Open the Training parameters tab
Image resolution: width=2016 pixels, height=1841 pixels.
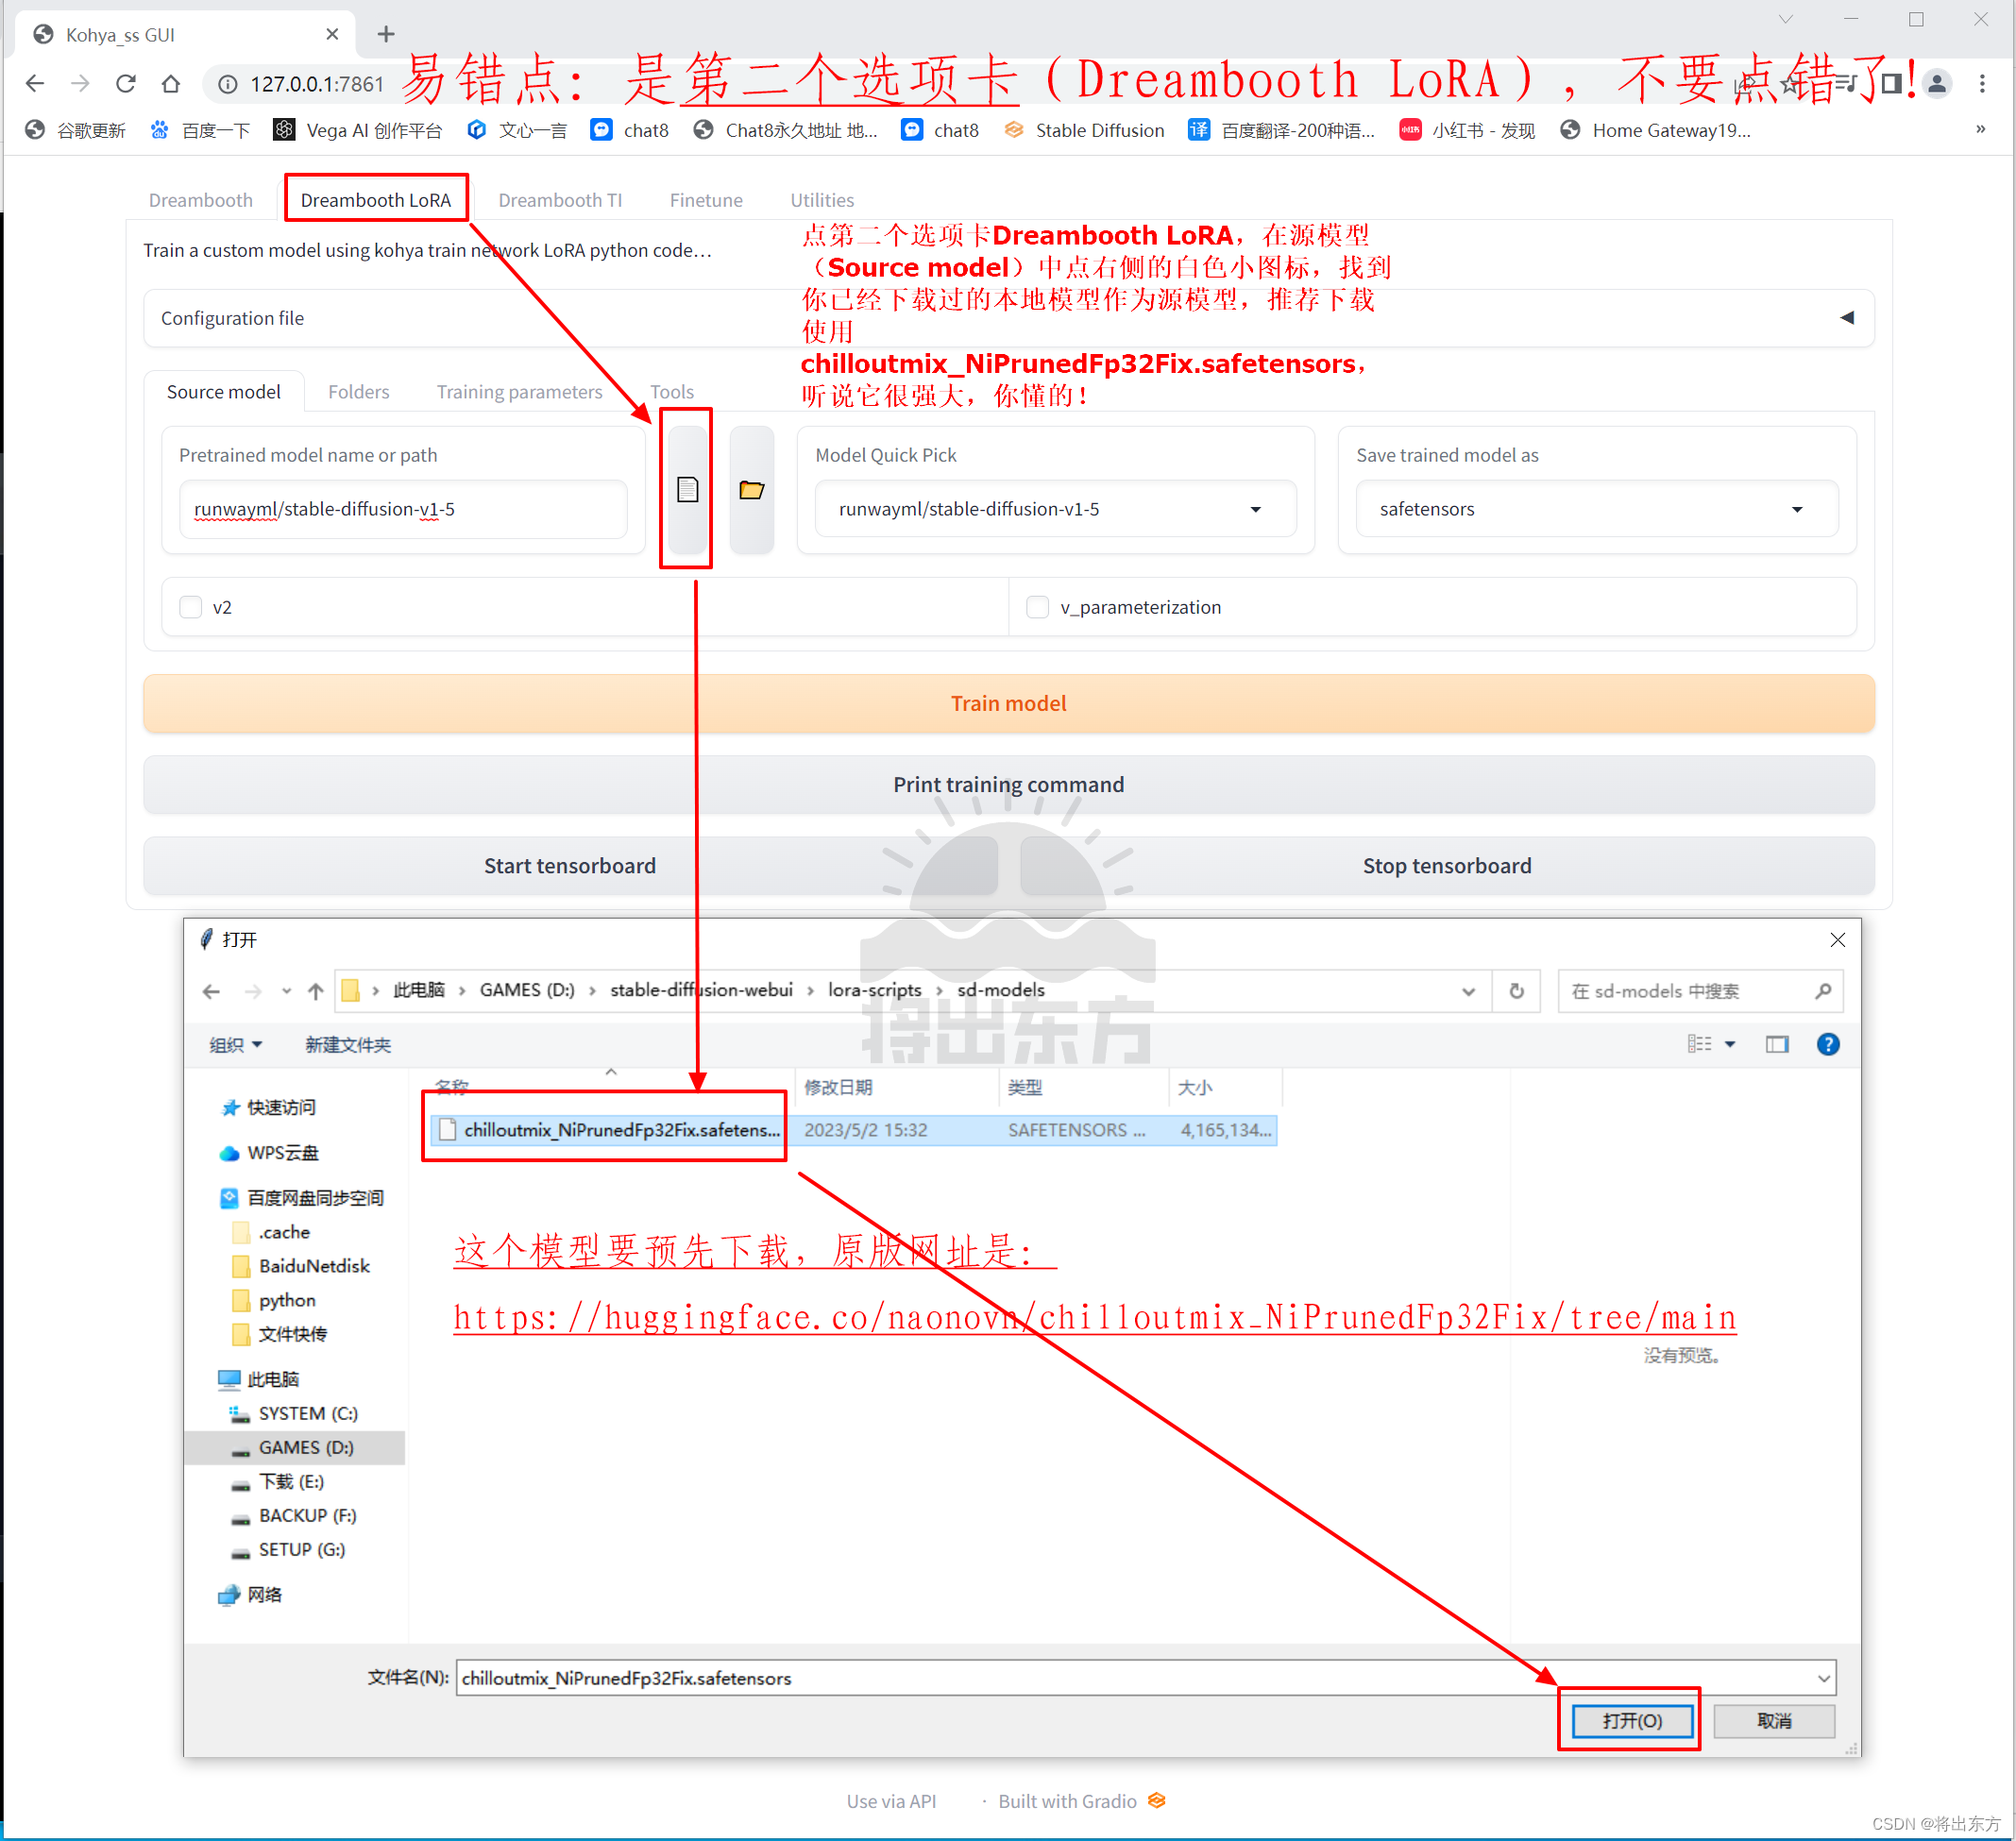pos(519,392)
